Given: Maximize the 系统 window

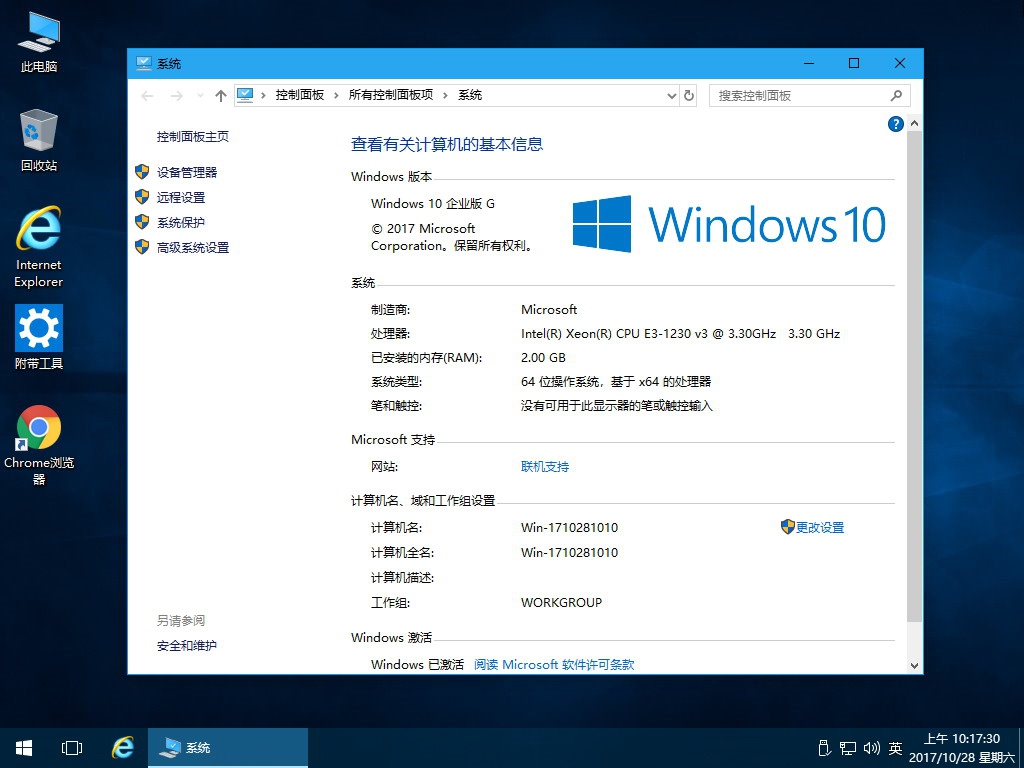Looking at the screenshot, I should 854,63.
